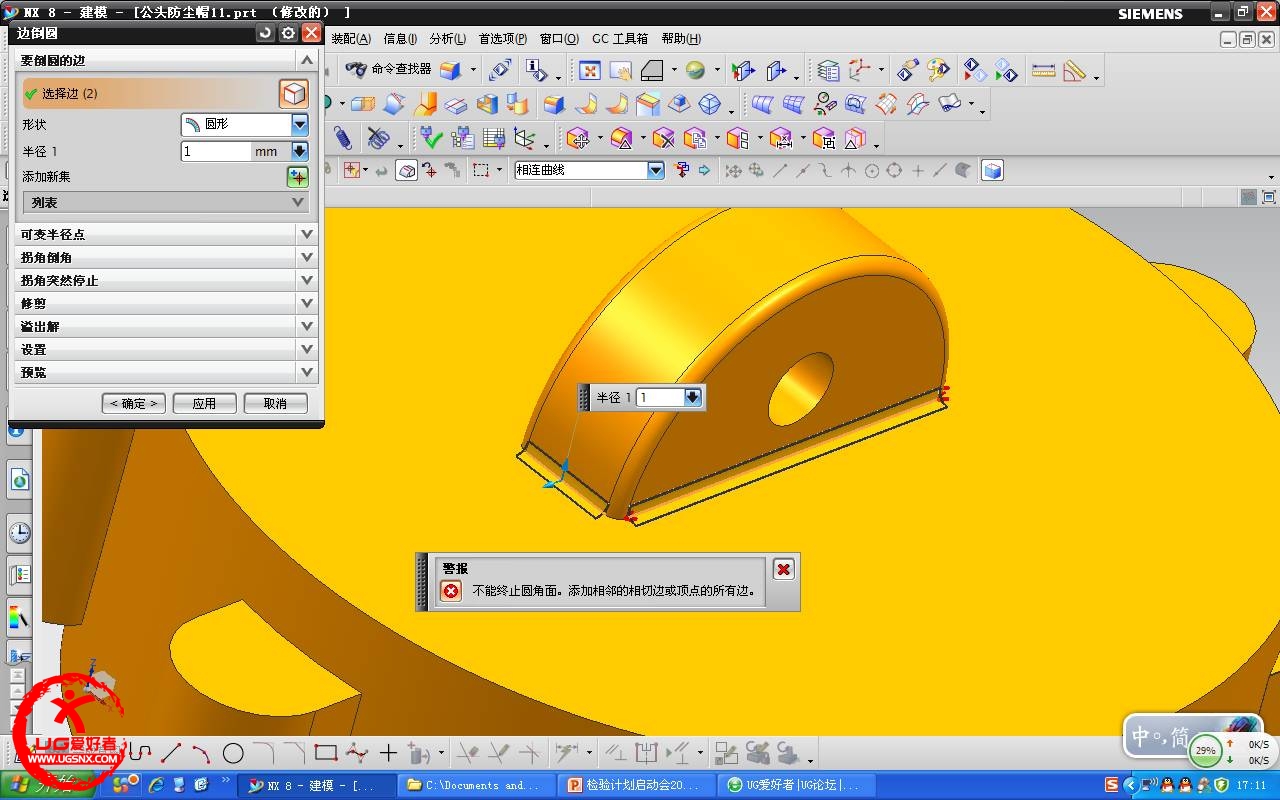Select the circle tool in bottom toolbar

[x=233, y=752]
